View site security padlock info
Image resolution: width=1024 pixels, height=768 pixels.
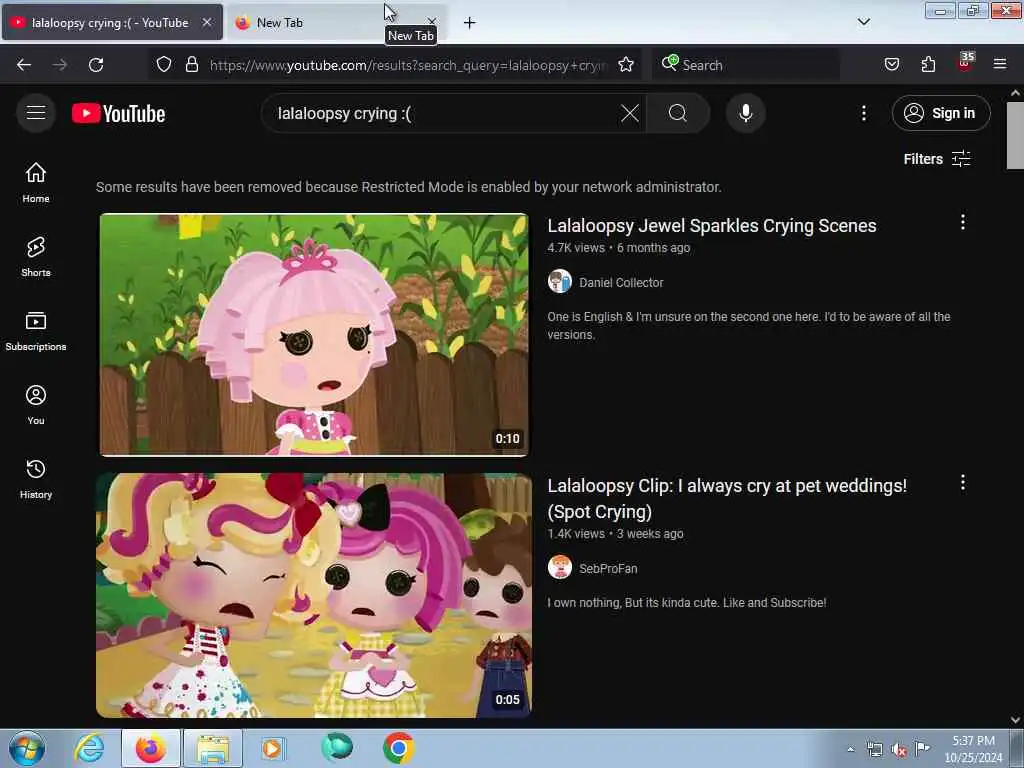pyautogui.click(x=191, y=65)
